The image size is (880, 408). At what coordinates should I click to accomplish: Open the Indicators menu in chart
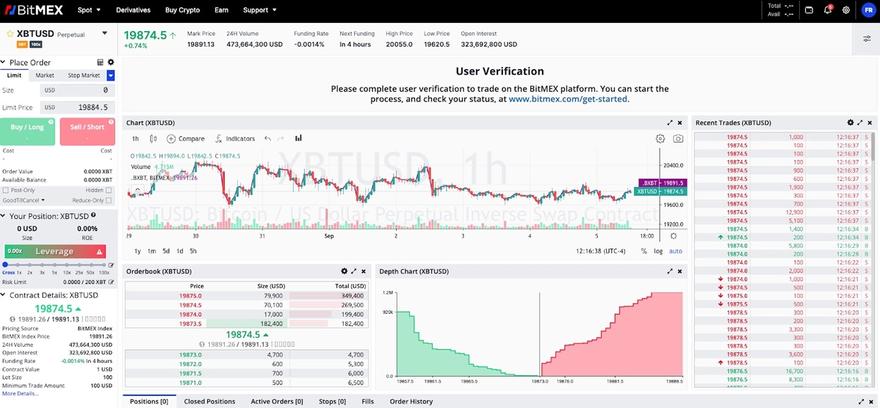235,139
